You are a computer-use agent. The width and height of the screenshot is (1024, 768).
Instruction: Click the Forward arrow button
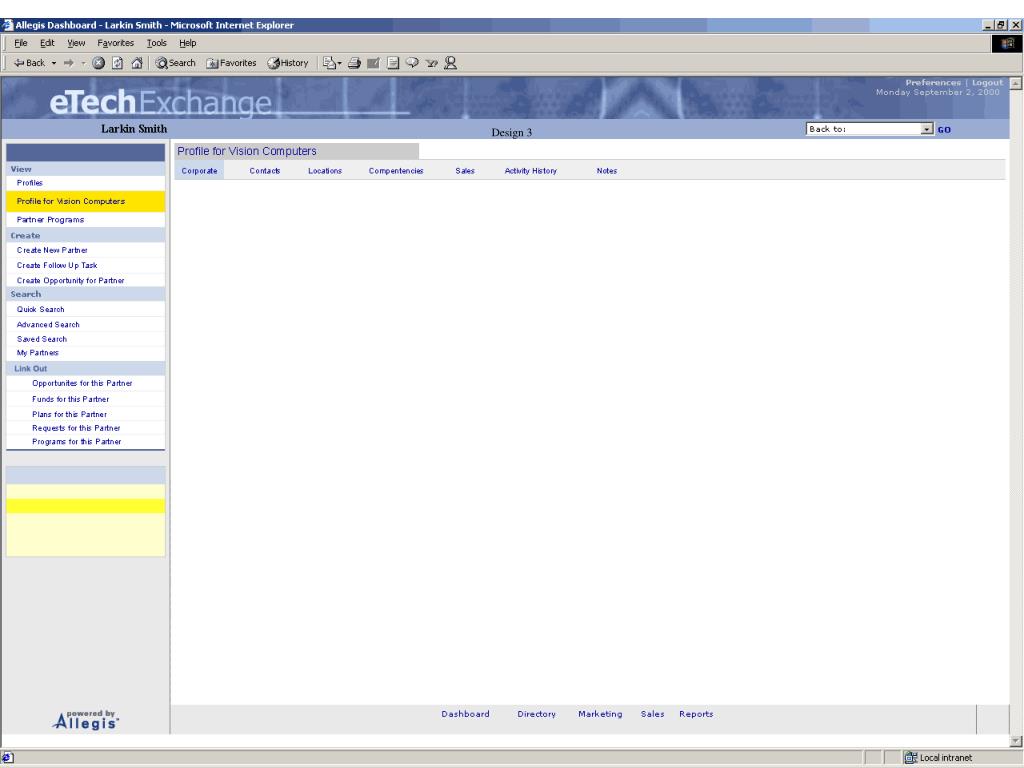pos(69,63)
